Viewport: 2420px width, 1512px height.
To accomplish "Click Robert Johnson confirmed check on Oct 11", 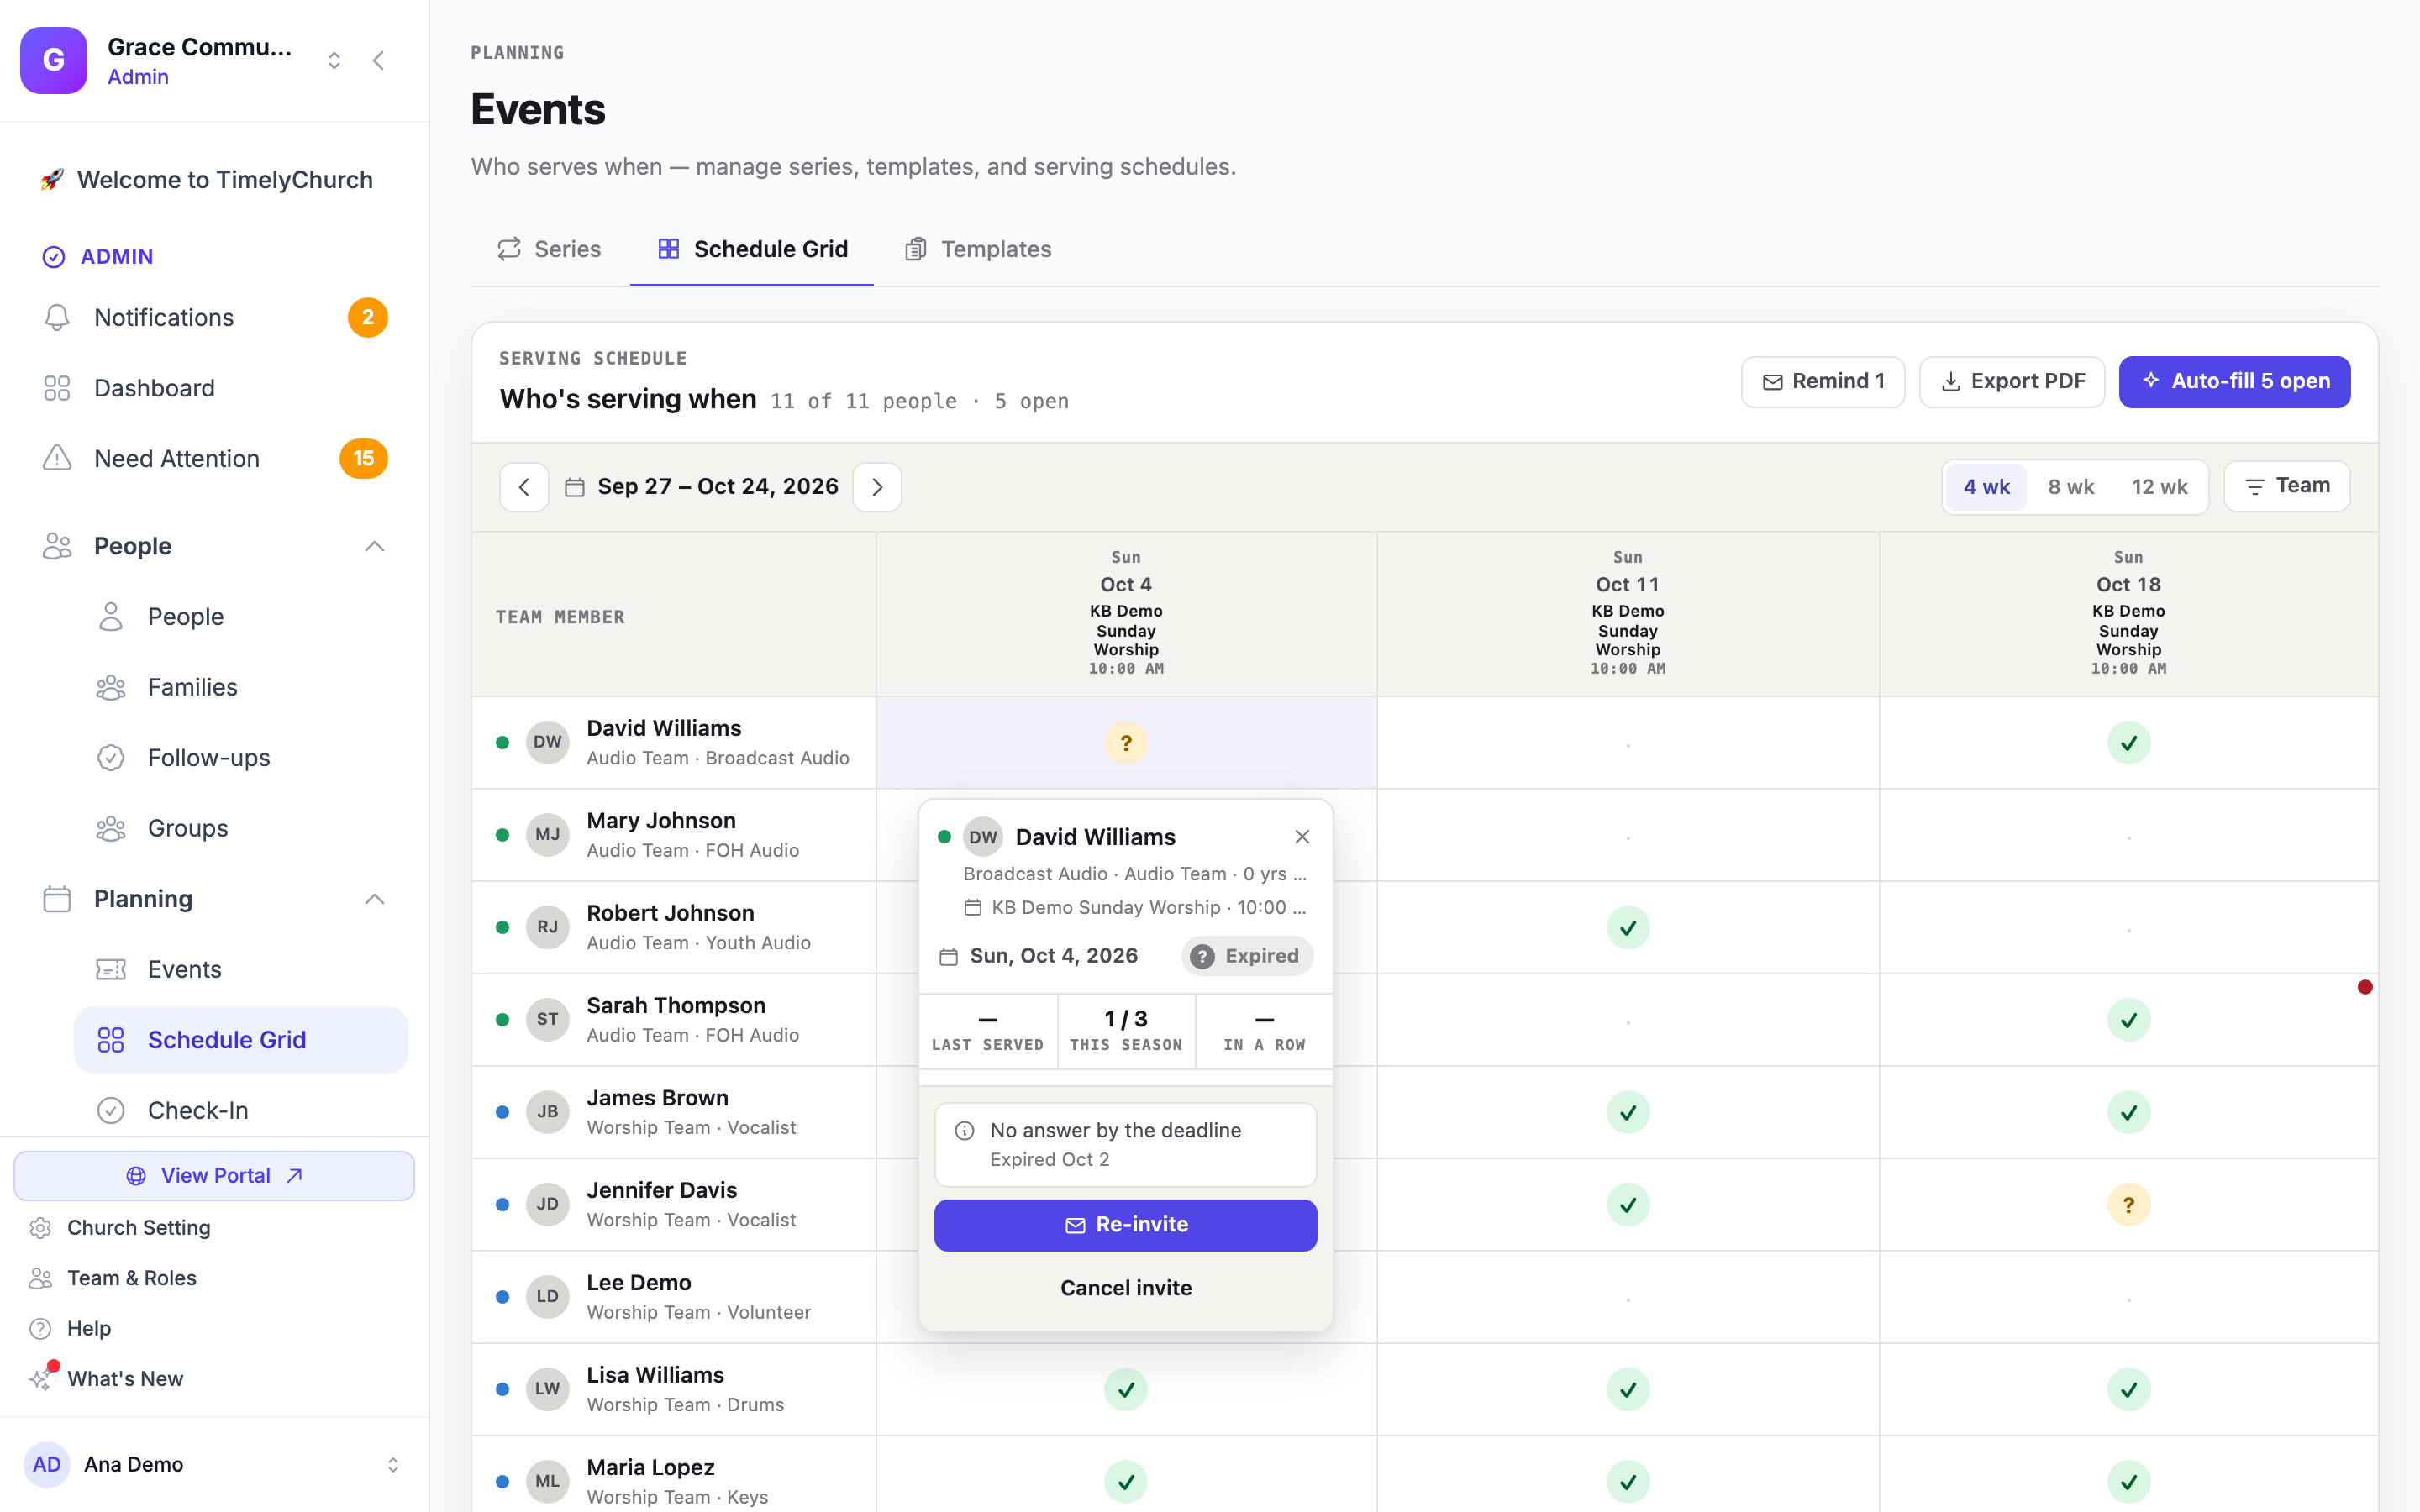I will coord(1628,927).
